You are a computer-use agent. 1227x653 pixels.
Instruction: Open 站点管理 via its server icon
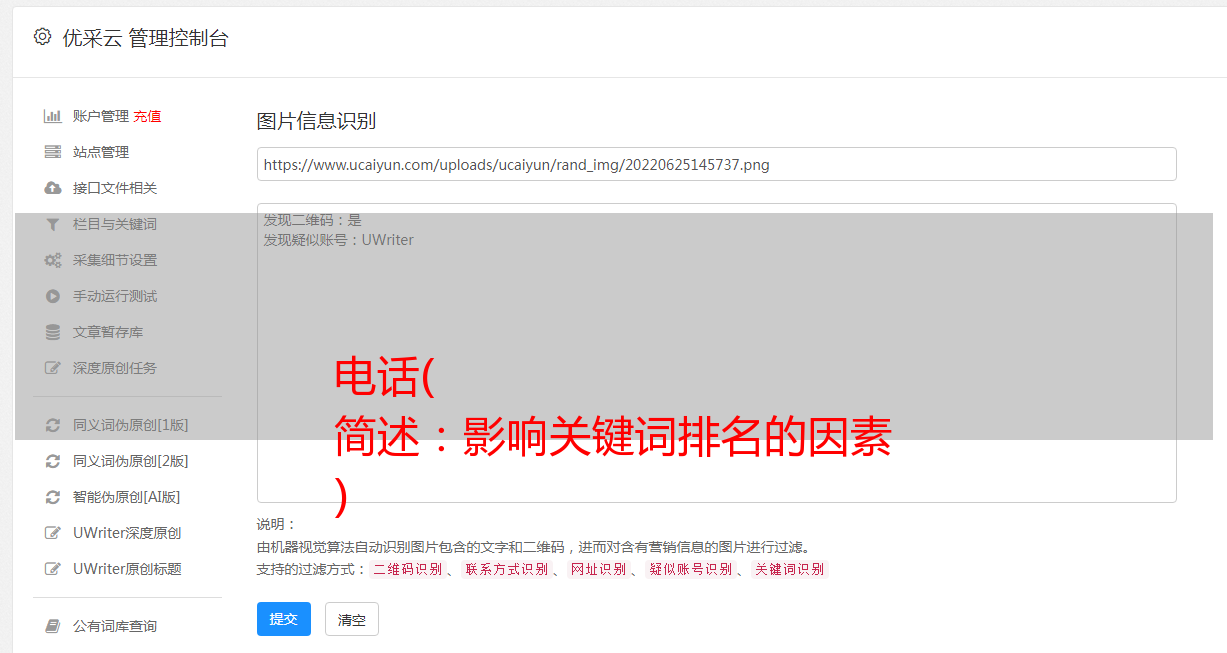pos(53,152)
